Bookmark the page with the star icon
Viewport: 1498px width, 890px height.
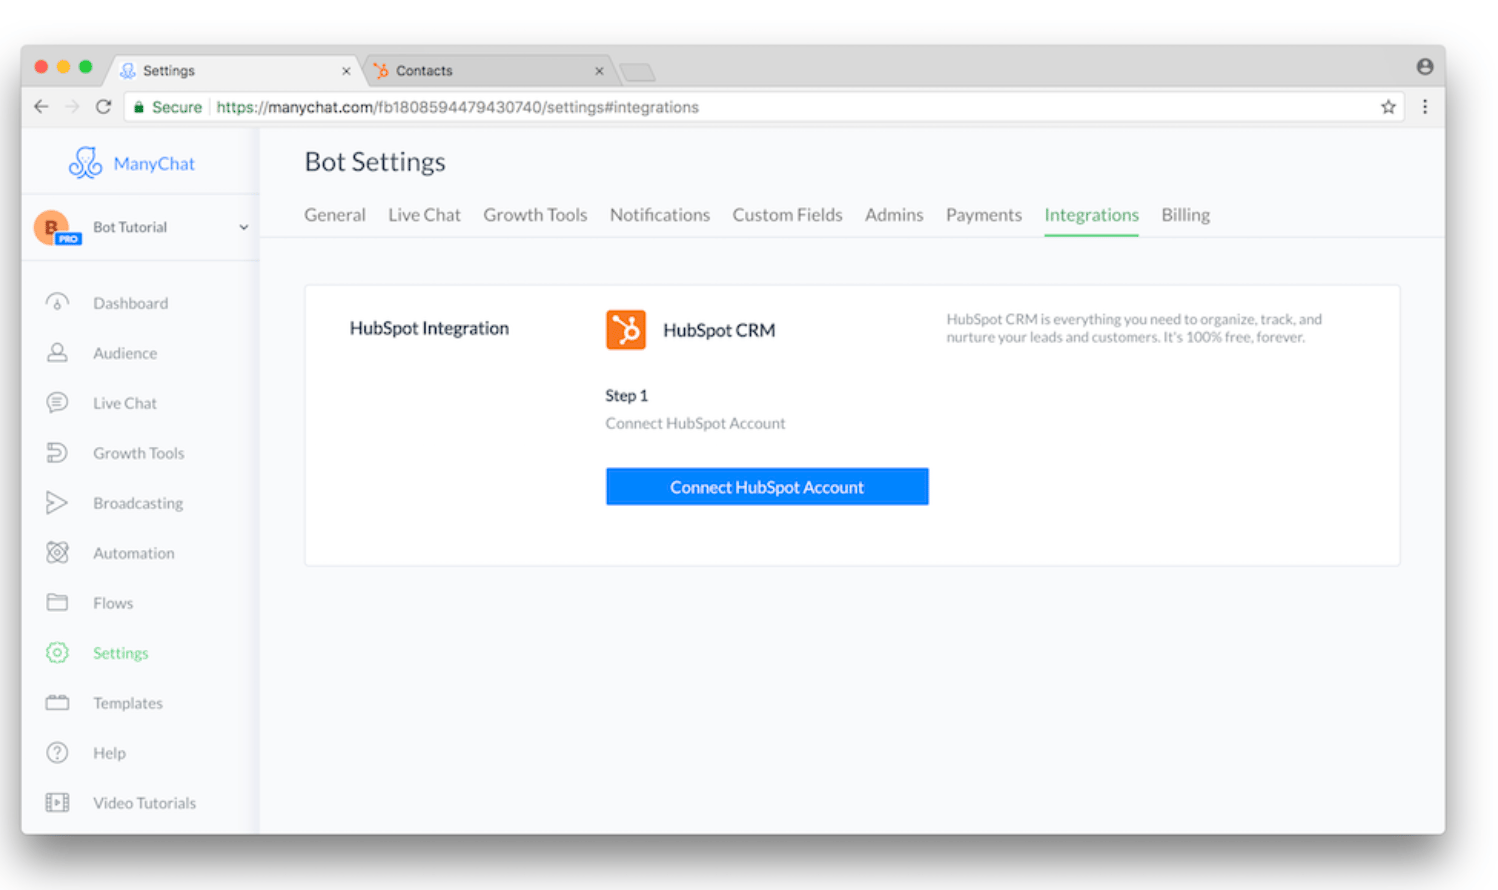tap(1388, 107)
